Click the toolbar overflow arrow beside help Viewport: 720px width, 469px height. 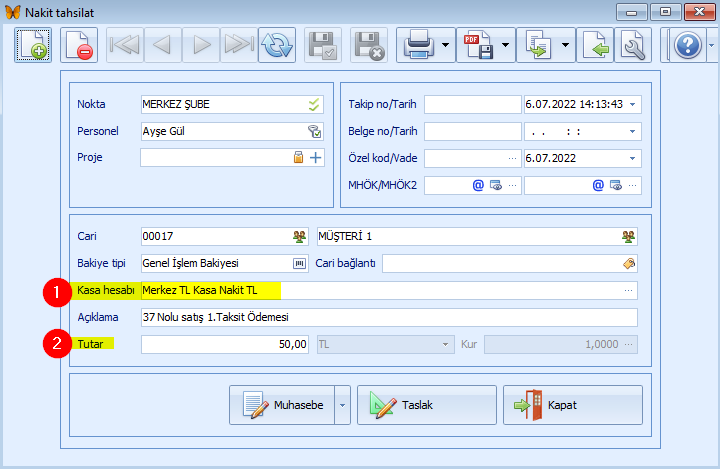pos(711,45)
